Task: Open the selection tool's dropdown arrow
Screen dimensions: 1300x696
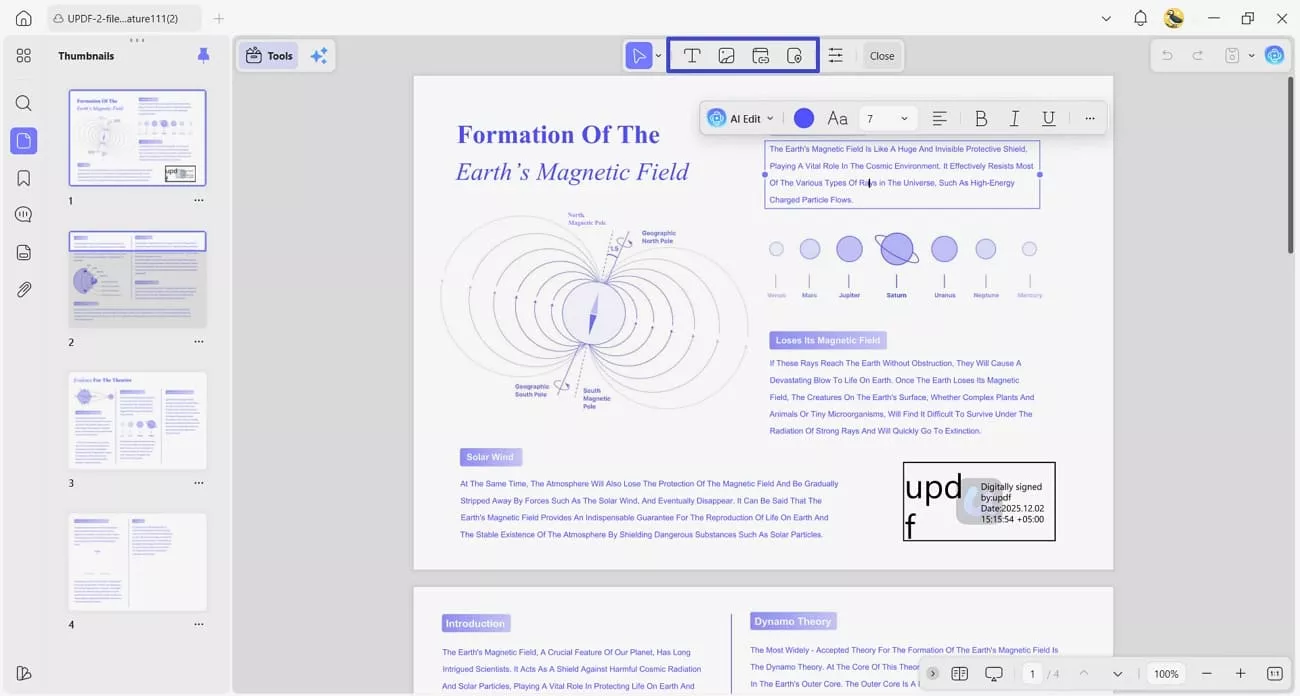Action: [657, 55]
